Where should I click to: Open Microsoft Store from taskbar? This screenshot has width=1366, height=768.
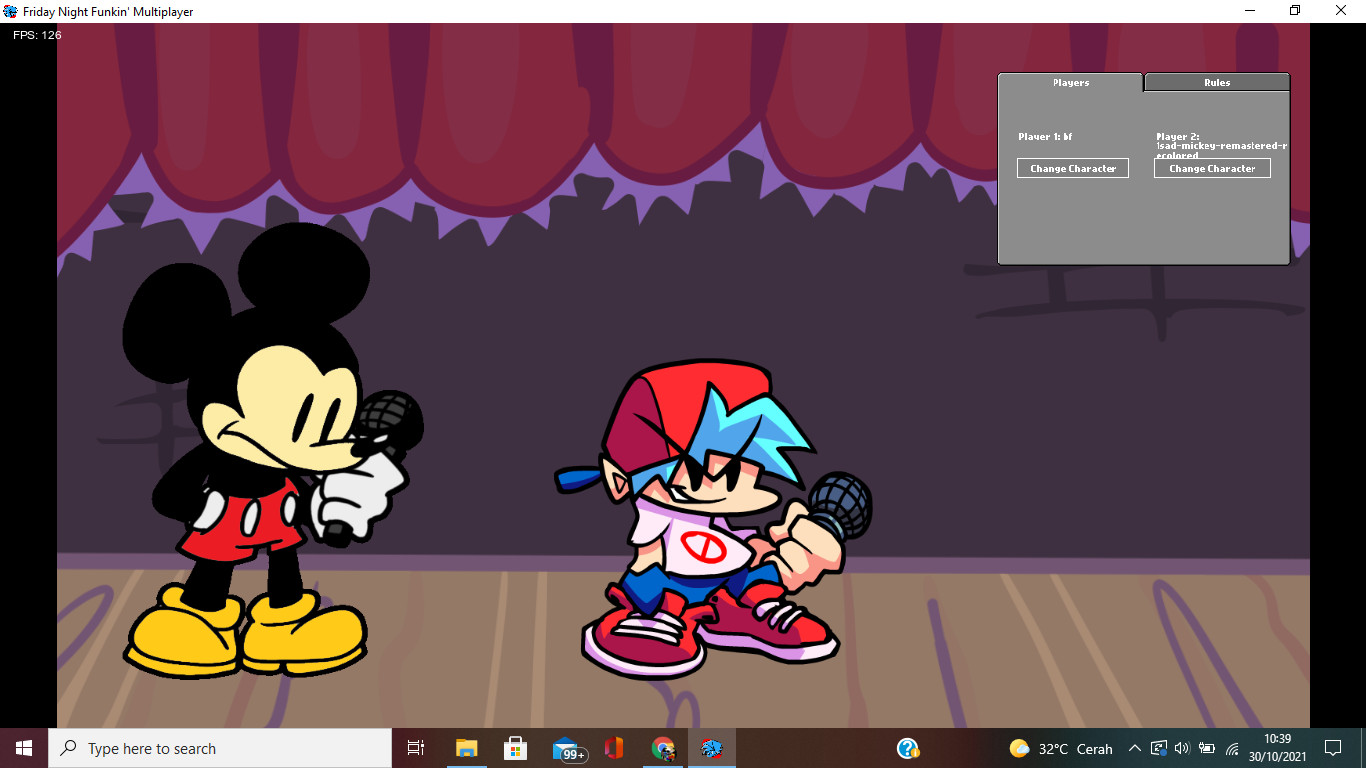[x=515, y=748]
